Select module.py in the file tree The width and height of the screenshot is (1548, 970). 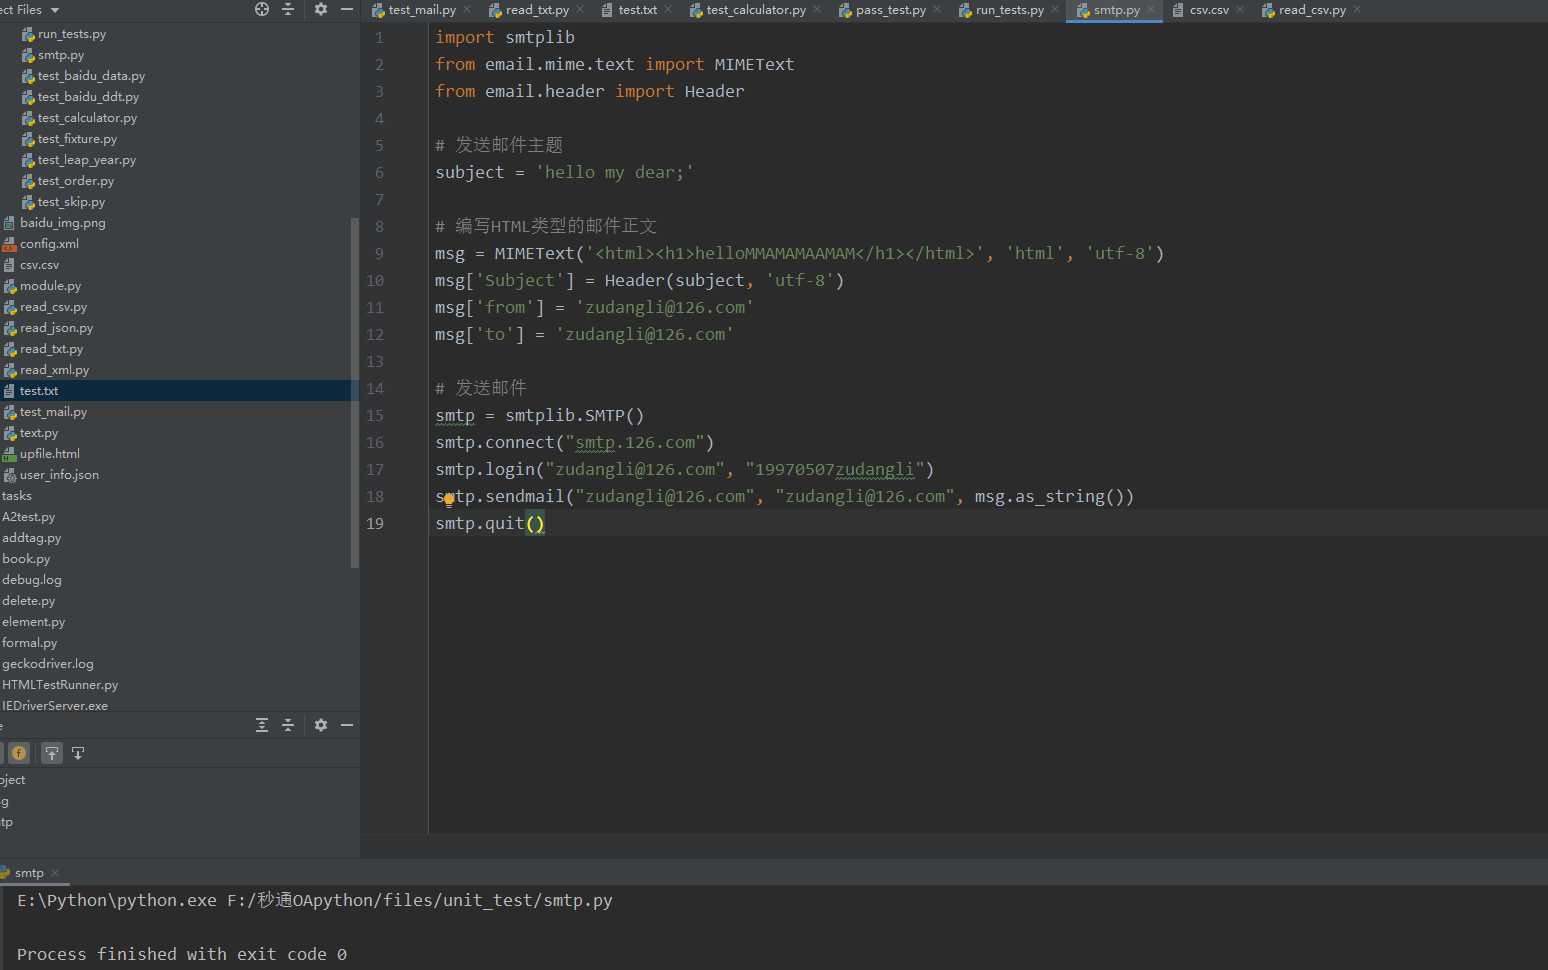[50, 286]
